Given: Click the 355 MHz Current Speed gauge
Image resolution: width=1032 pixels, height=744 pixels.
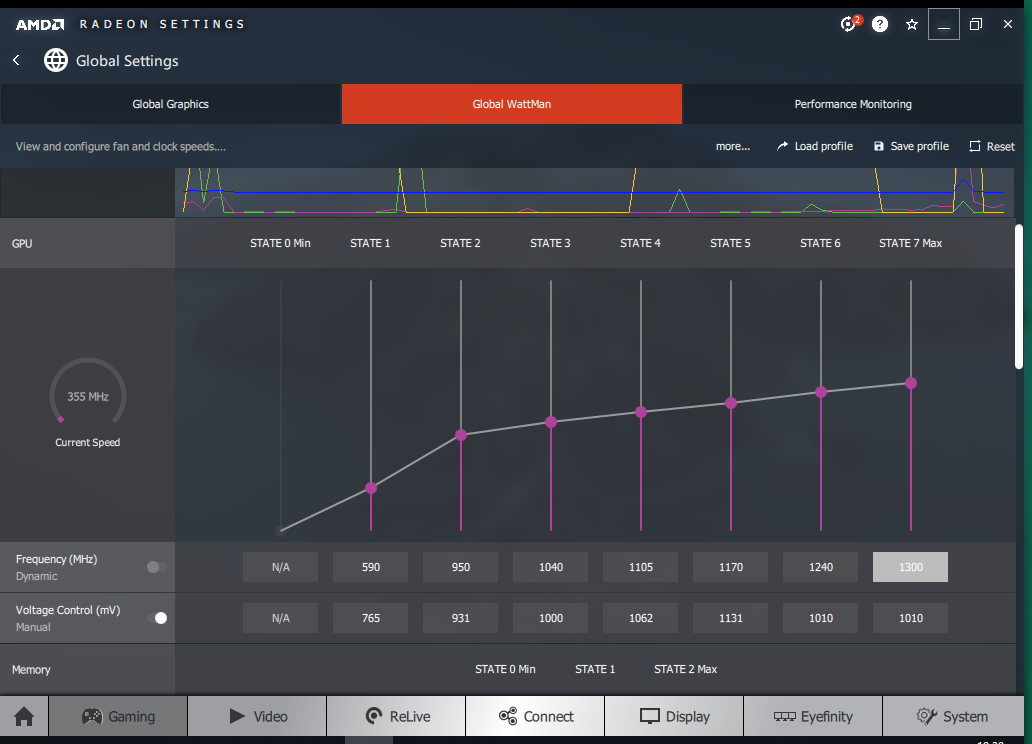Looking at the screenshot, I should point(88,395).
